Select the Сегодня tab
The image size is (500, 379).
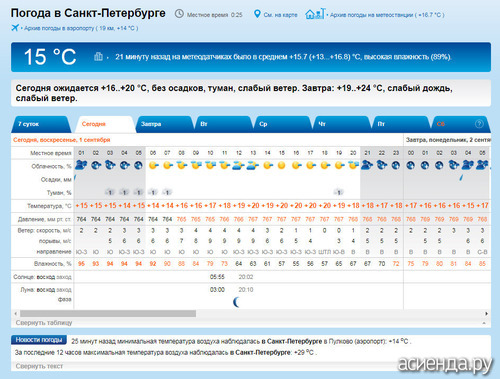[105, 124]
